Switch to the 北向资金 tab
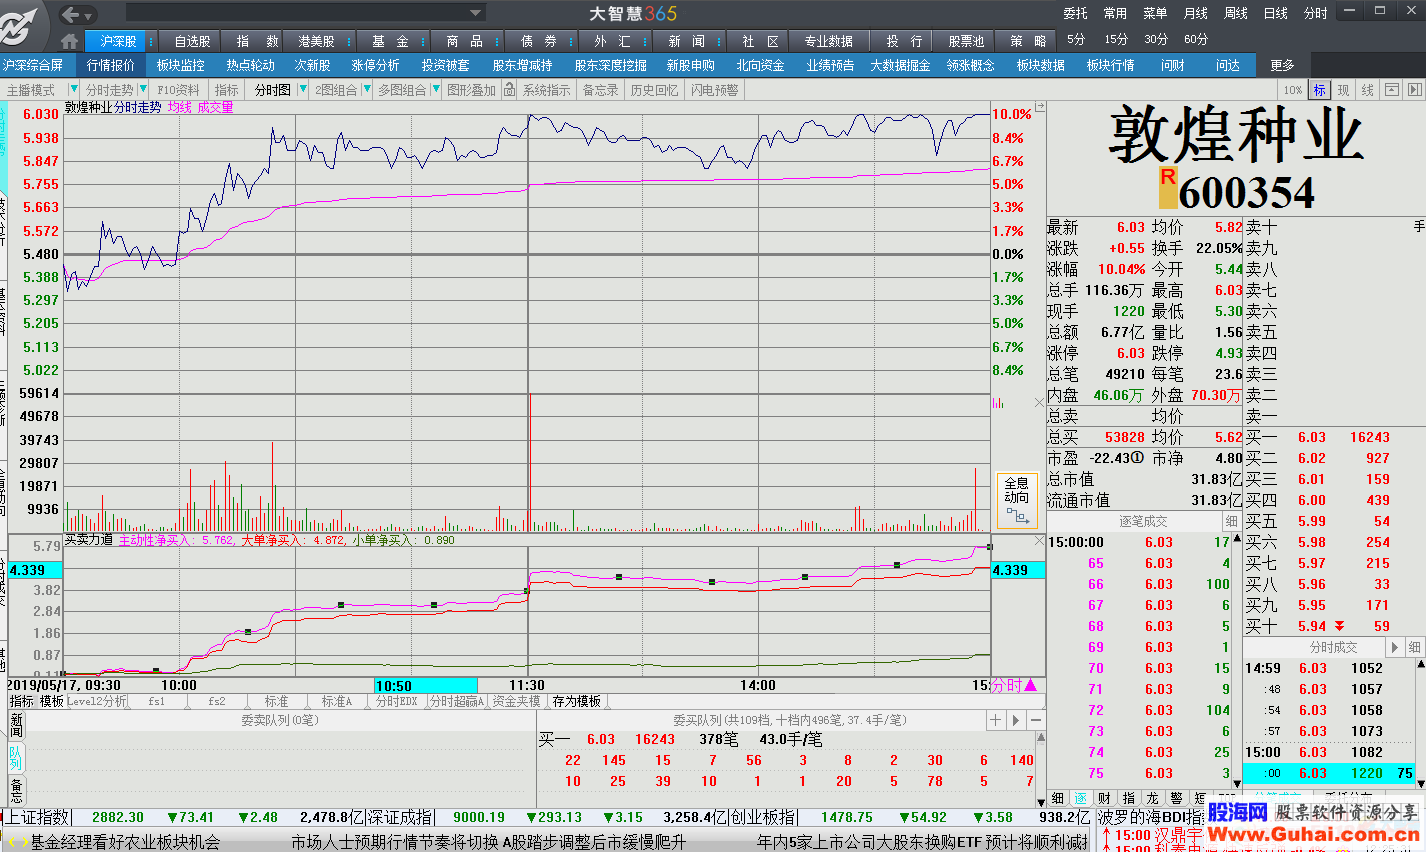The width and height of the screenshot is (1426, 852). (x=760, y=65)
